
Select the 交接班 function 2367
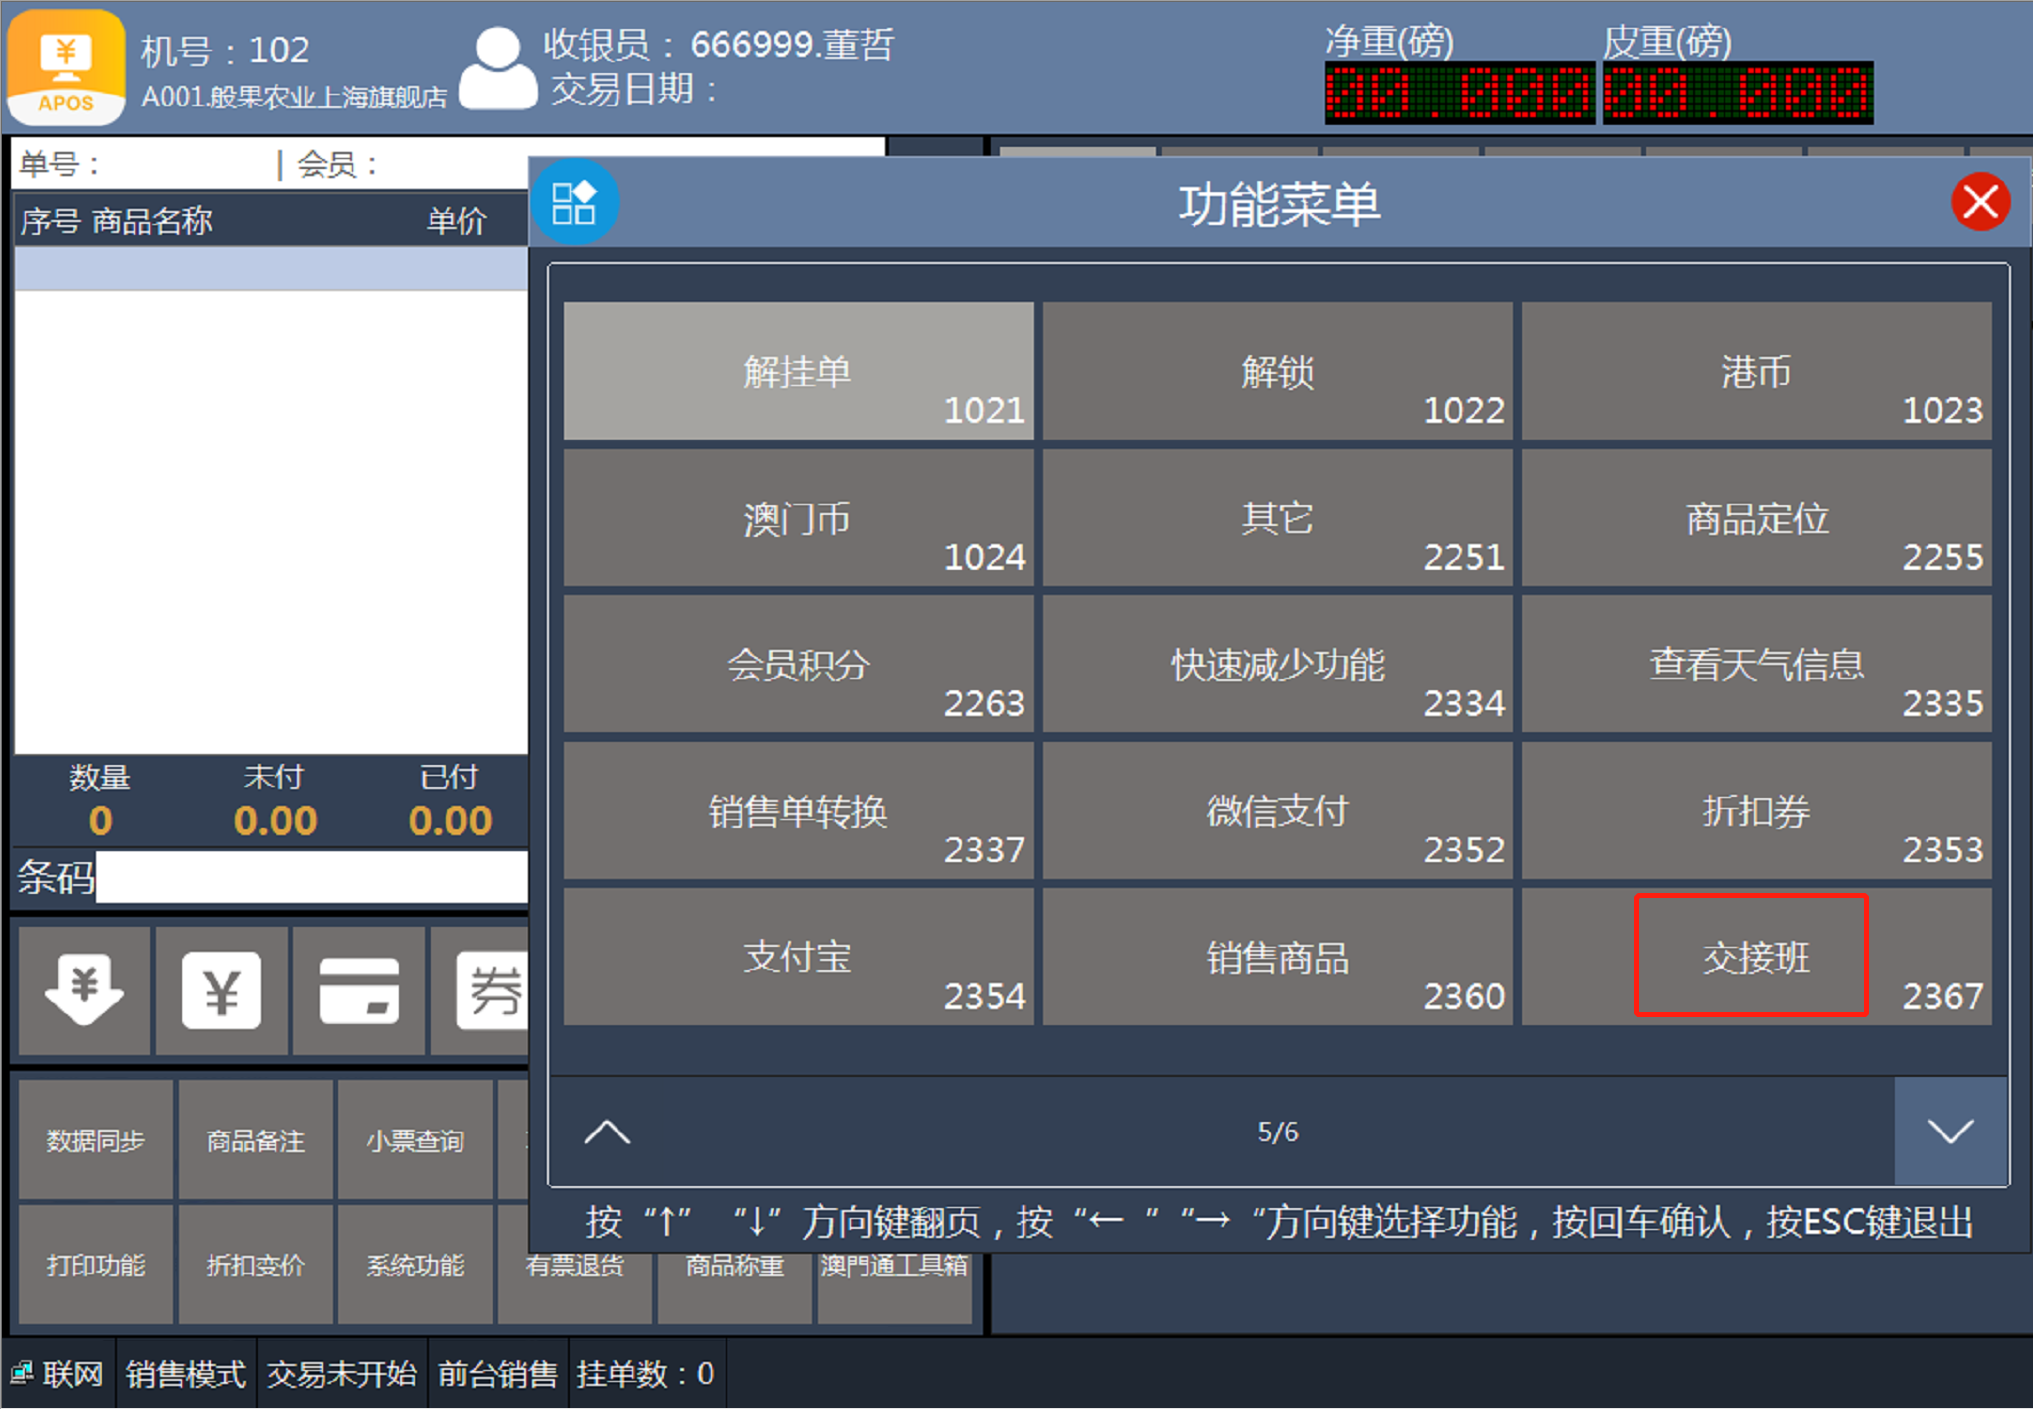point(1755,957)
